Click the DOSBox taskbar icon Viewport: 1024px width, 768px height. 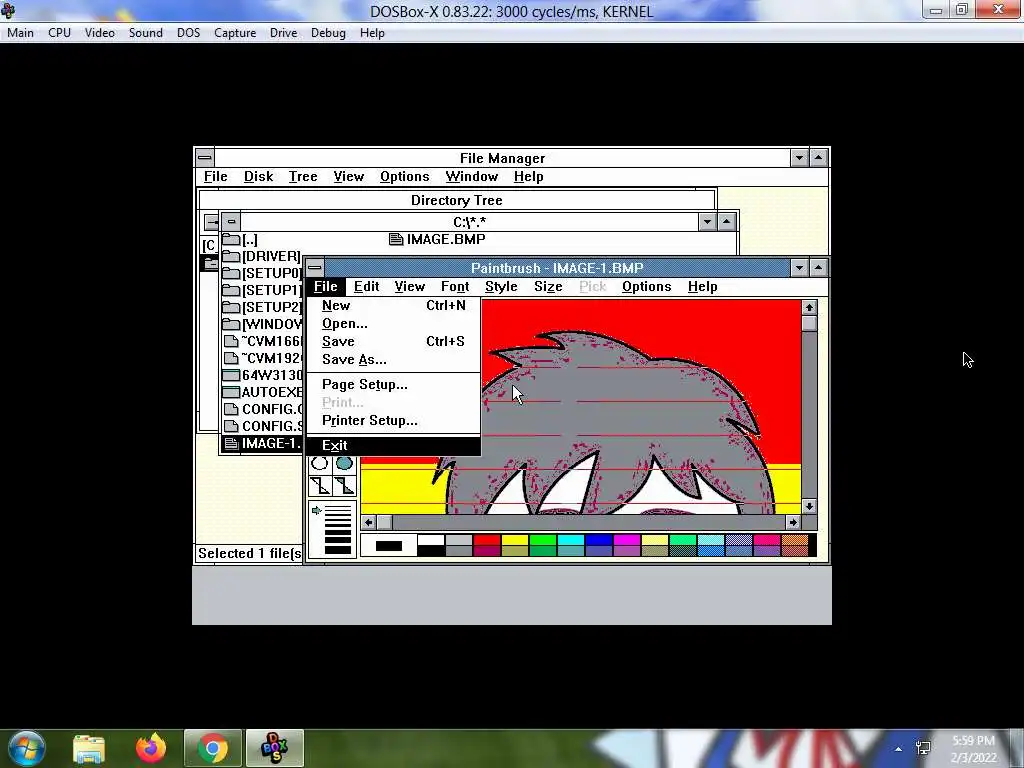[x=274, y=748]
